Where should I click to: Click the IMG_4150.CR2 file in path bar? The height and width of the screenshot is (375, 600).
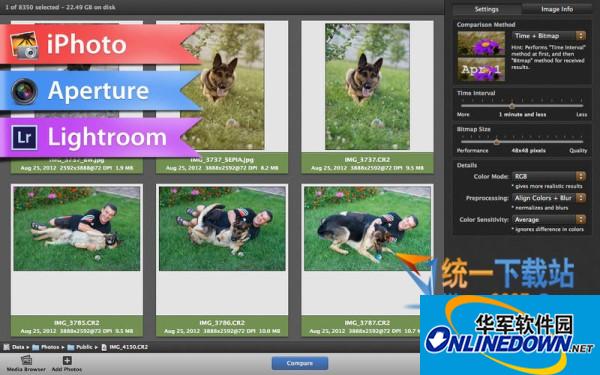pyautogui.click(x=125, y=347)
